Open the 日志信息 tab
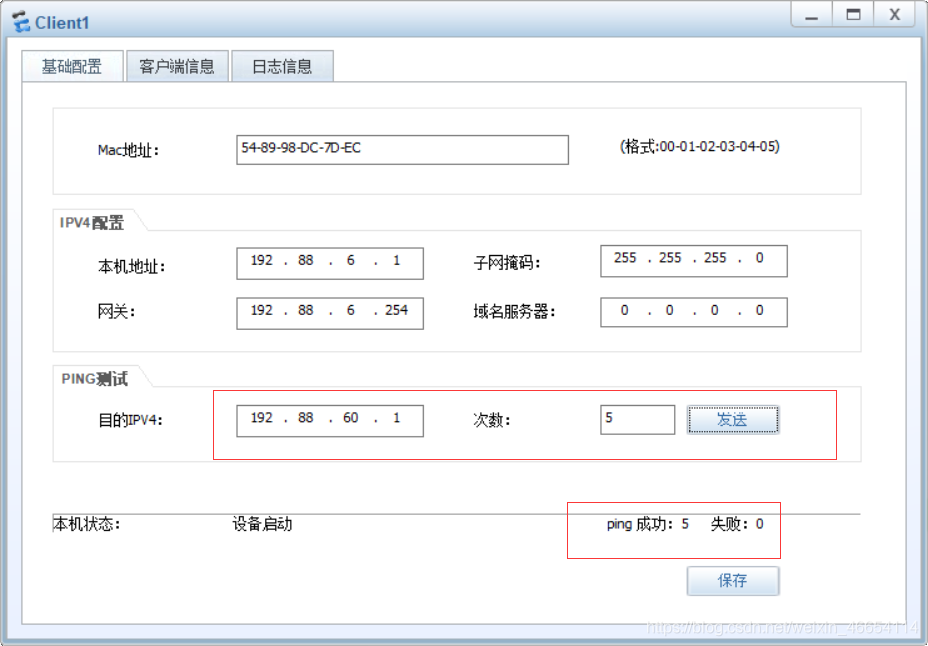 282,66
